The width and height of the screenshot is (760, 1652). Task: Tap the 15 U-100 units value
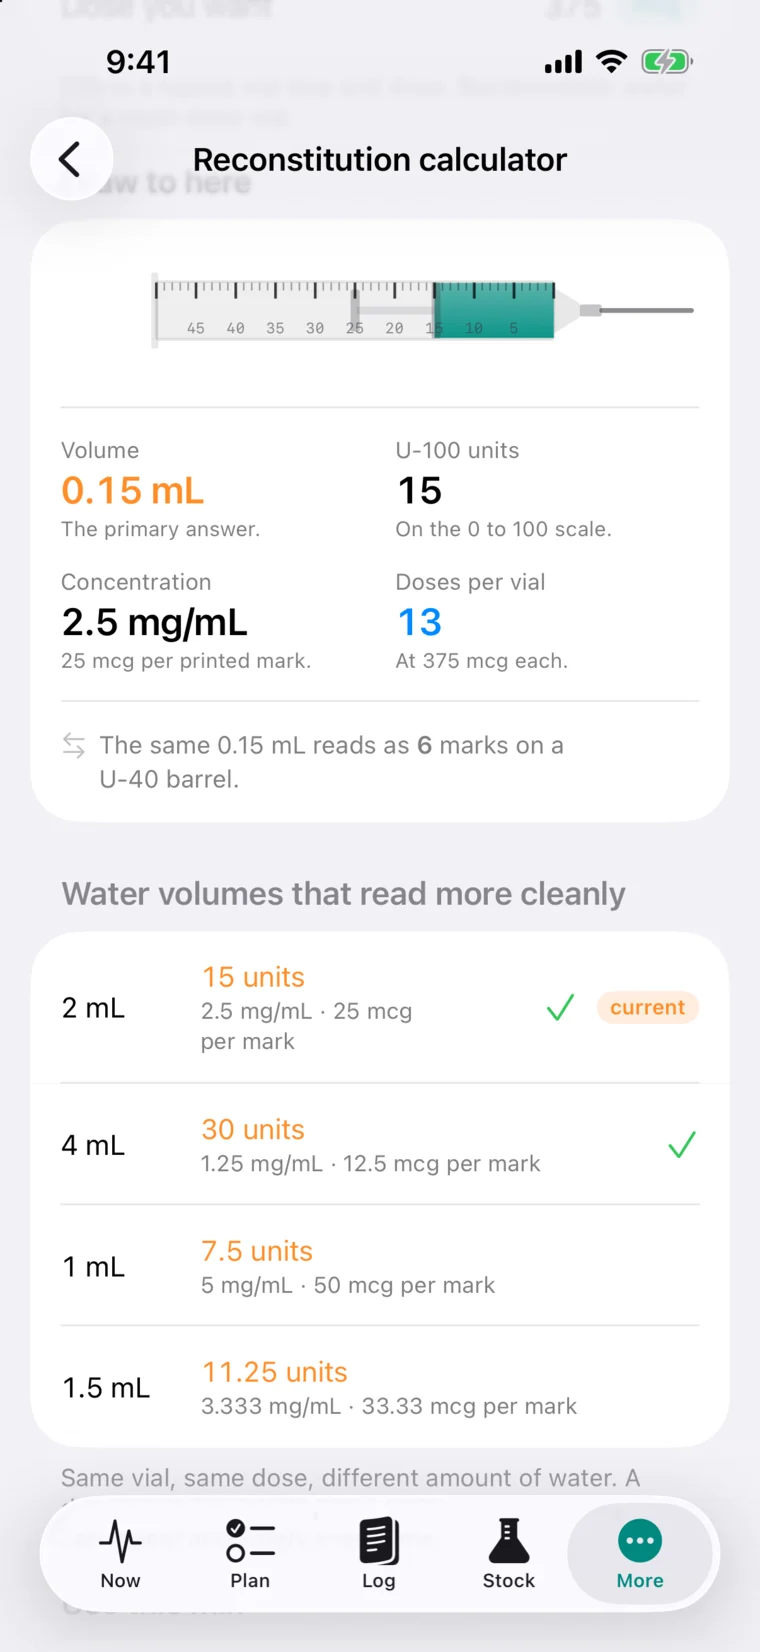point(420,491)
